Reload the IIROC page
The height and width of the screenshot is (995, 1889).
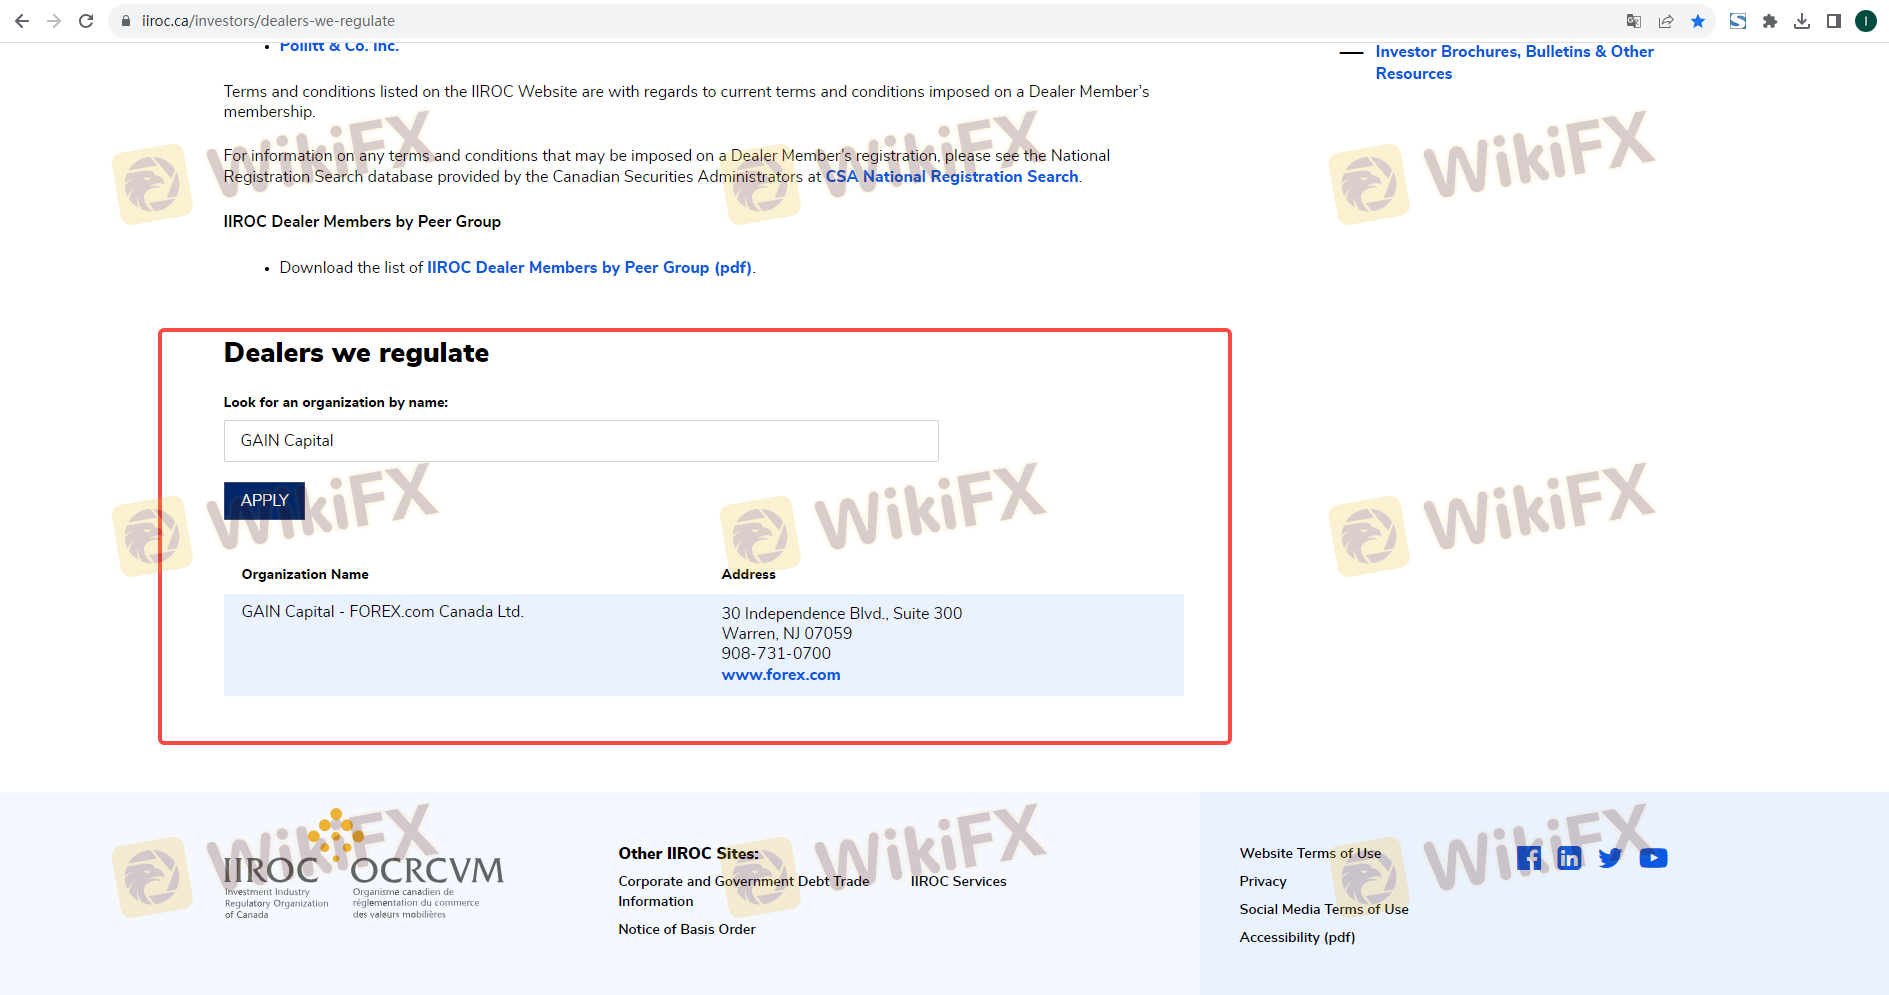click(x=86, y=21)
